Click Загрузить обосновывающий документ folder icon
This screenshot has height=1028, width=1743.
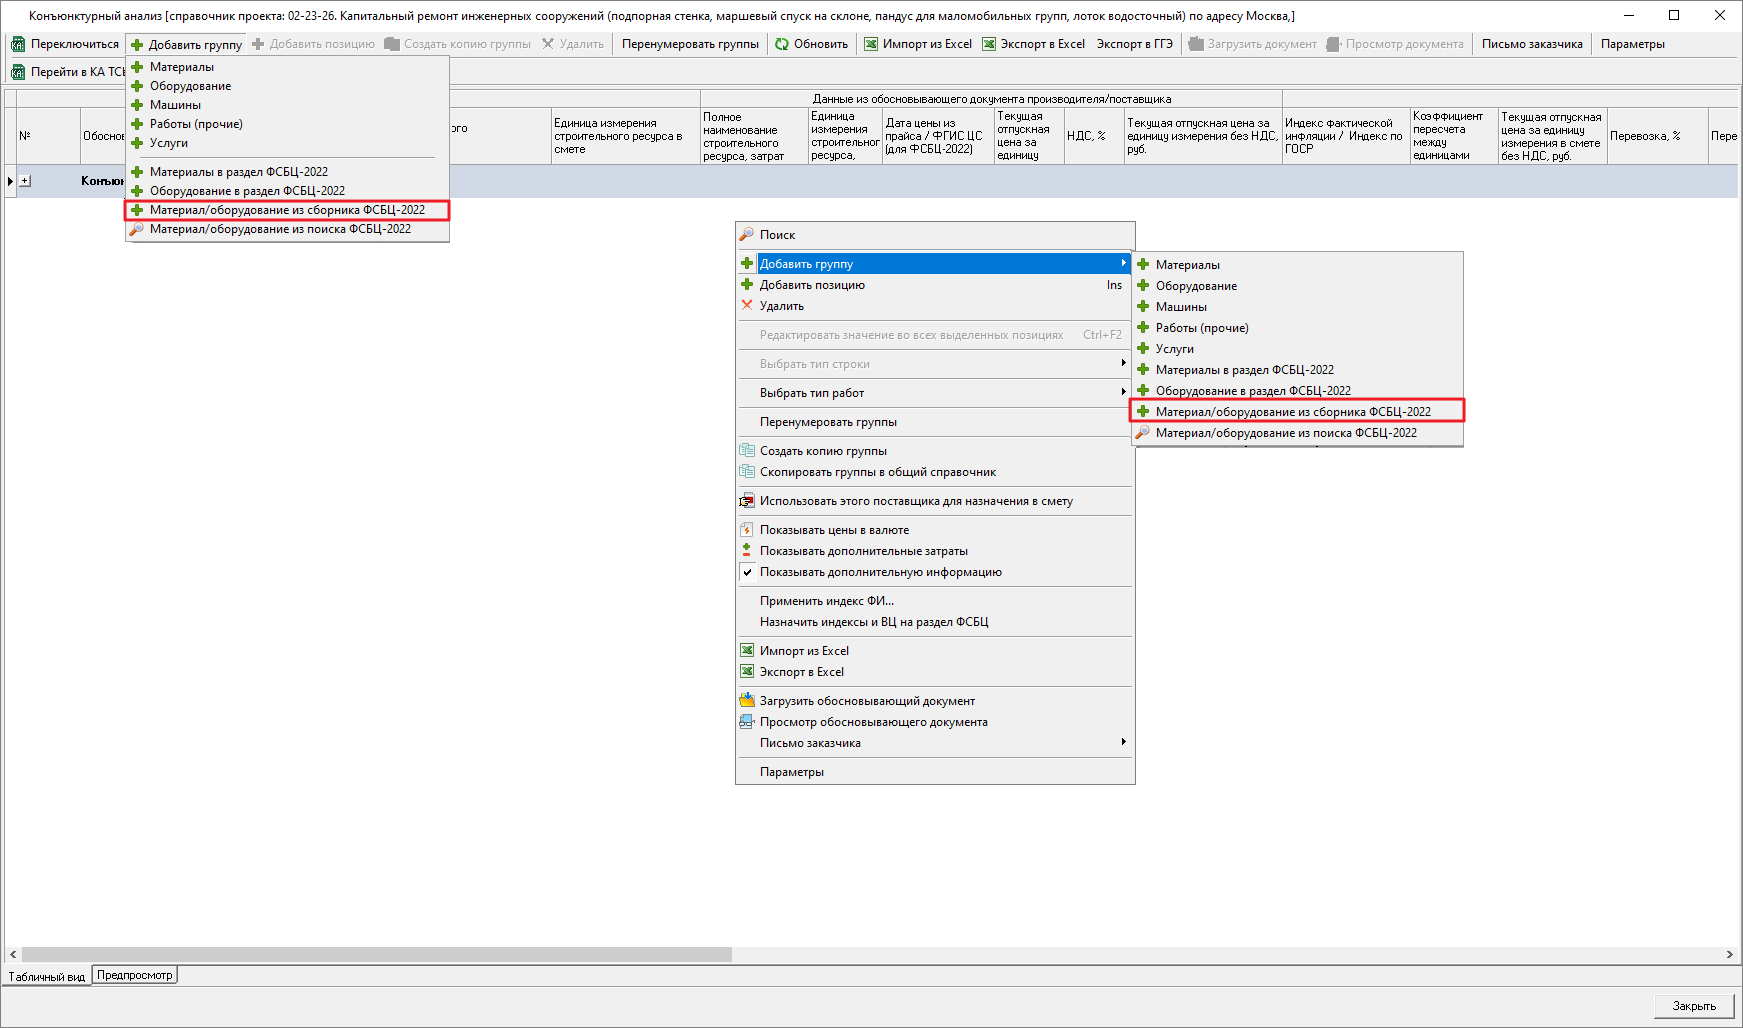pyautogui.click(x=747, y=701)
